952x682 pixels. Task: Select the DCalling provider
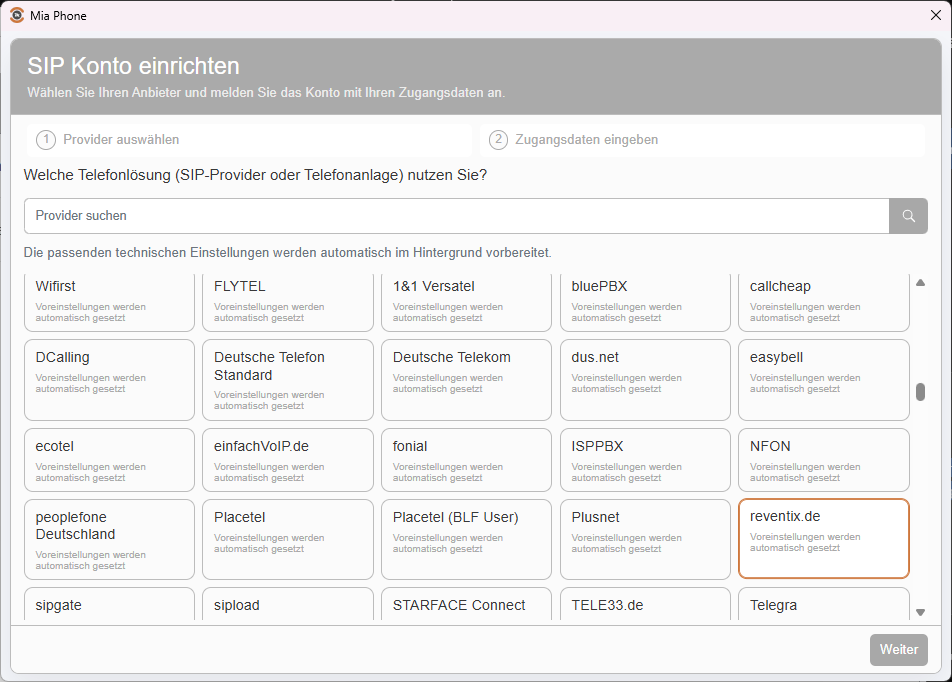click(x=109, y=380)
